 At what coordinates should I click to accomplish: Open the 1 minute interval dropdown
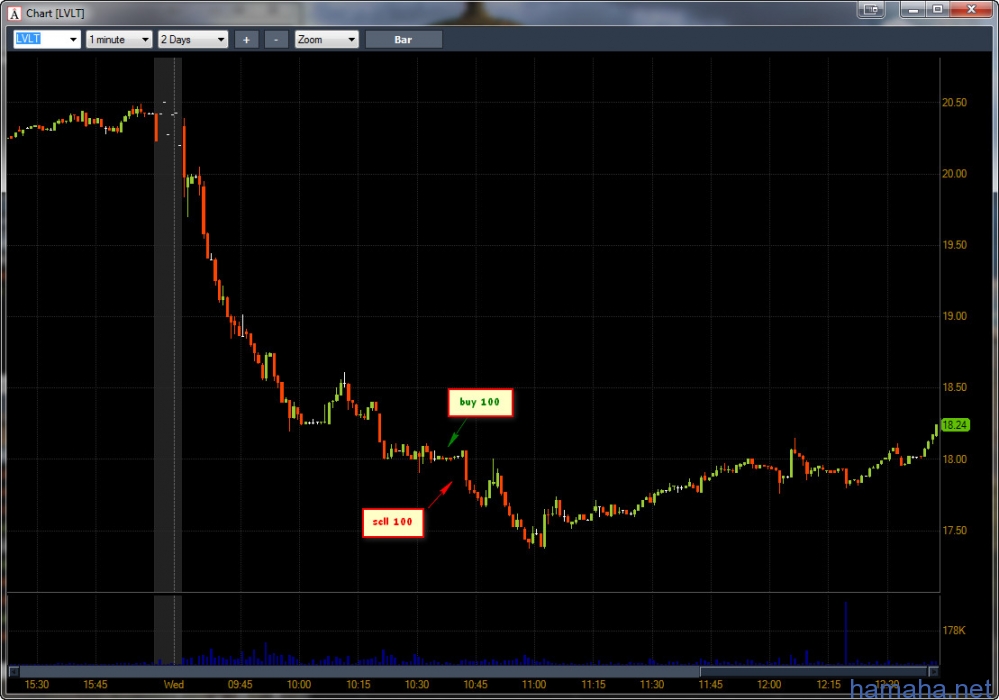(x=119, y=39)
